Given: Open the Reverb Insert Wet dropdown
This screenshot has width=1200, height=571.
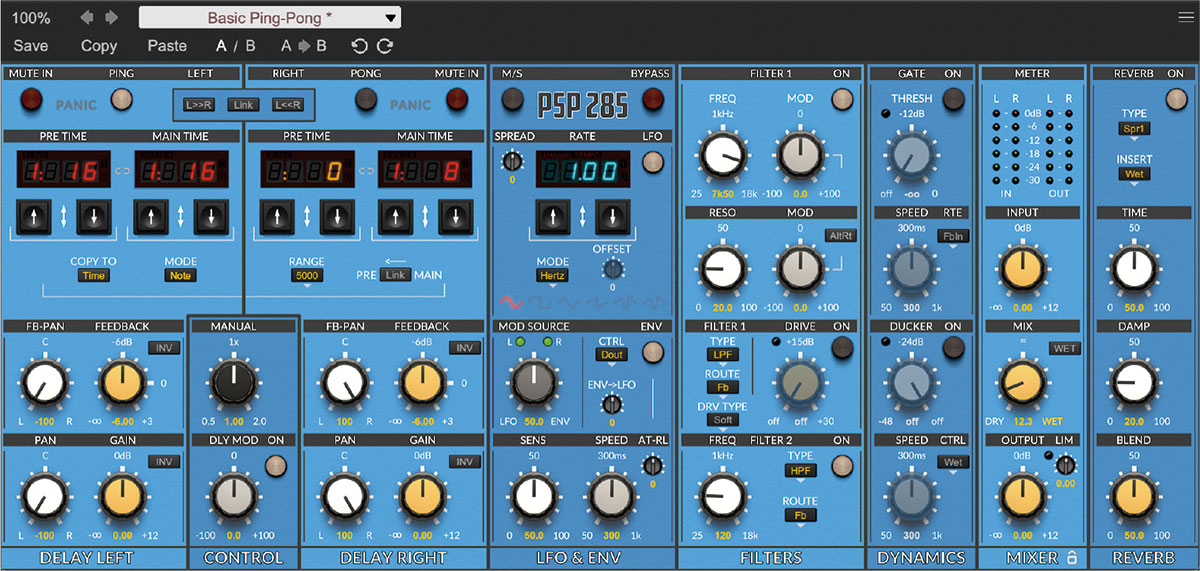Looking at the screenshot, I should click(x=1134, y=174).
